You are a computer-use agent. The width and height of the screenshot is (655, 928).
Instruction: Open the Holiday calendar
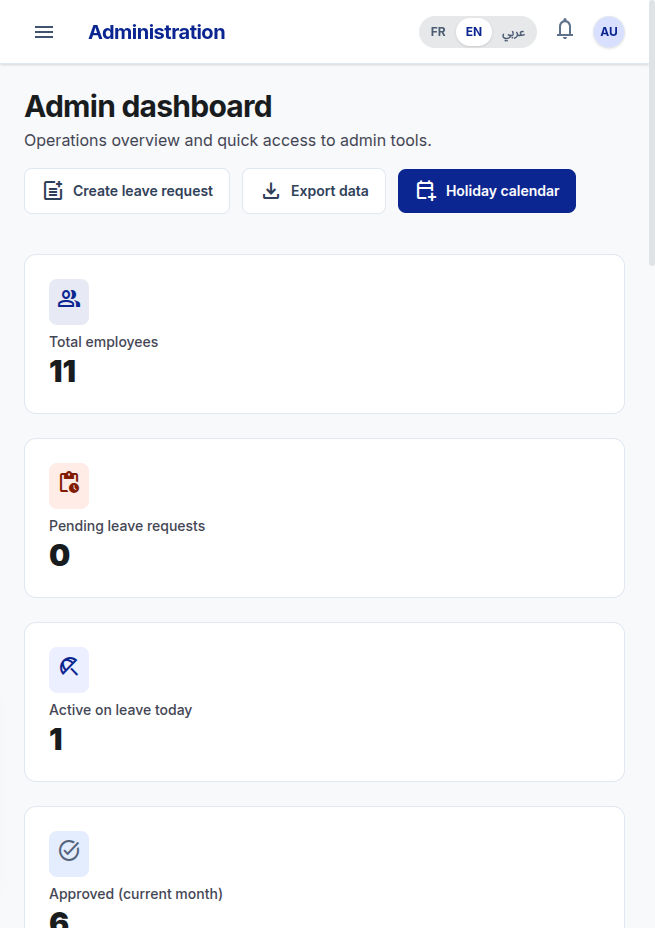(486, 191)
